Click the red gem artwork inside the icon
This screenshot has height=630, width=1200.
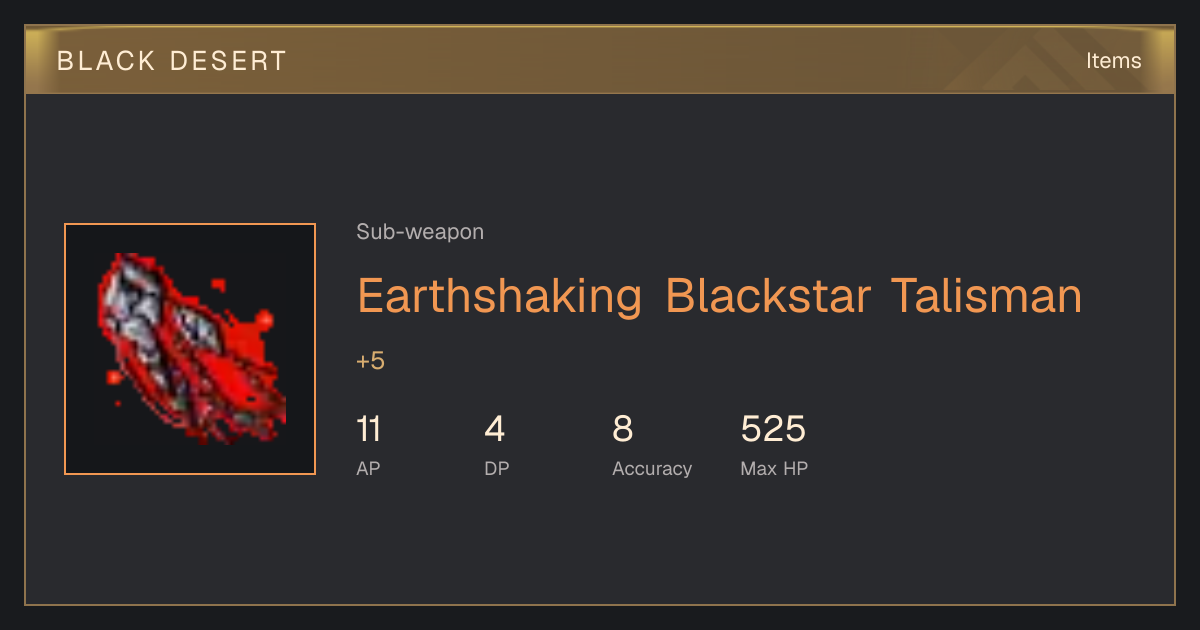tap(190, 348)
